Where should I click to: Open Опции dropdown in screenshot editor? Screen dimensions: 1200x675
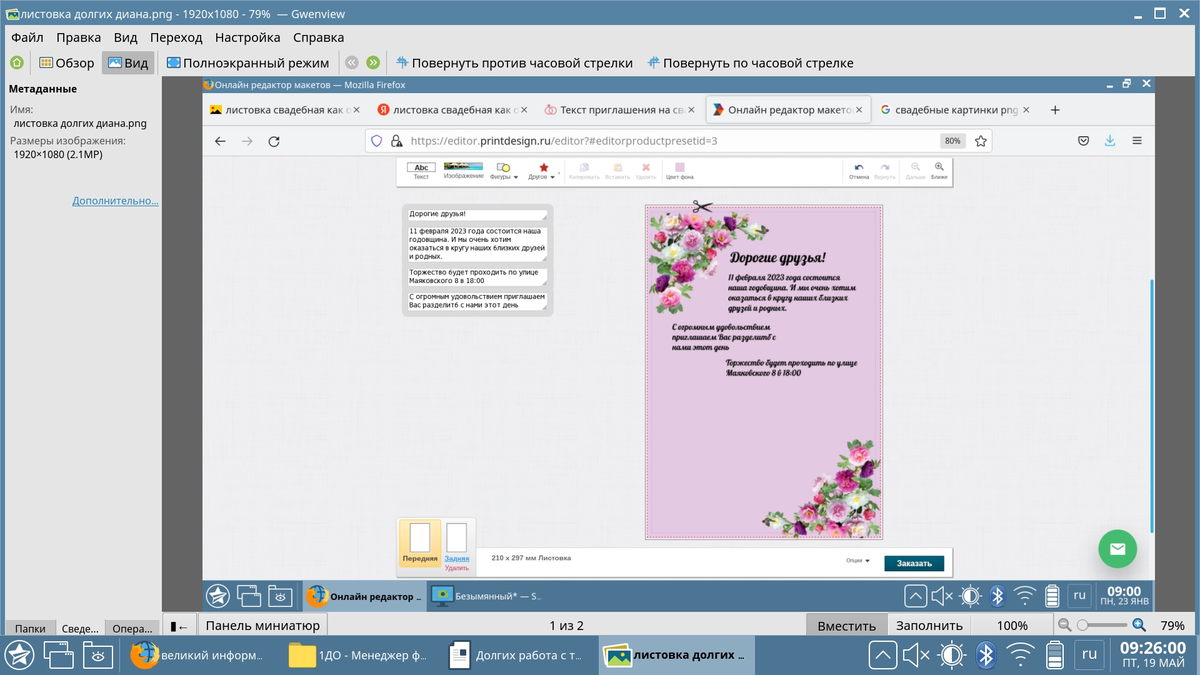858,561
